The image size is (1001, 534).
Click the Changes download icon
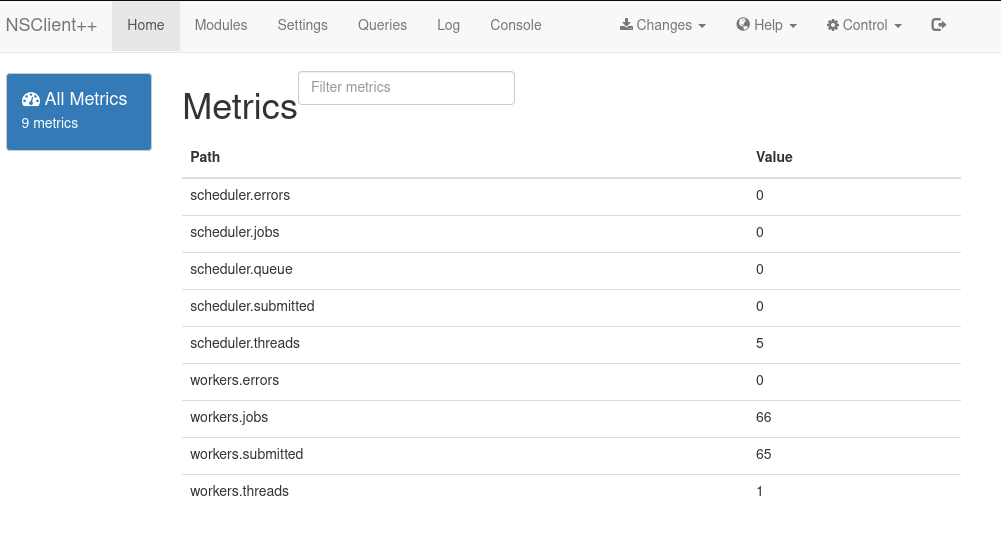click(626, 25)
